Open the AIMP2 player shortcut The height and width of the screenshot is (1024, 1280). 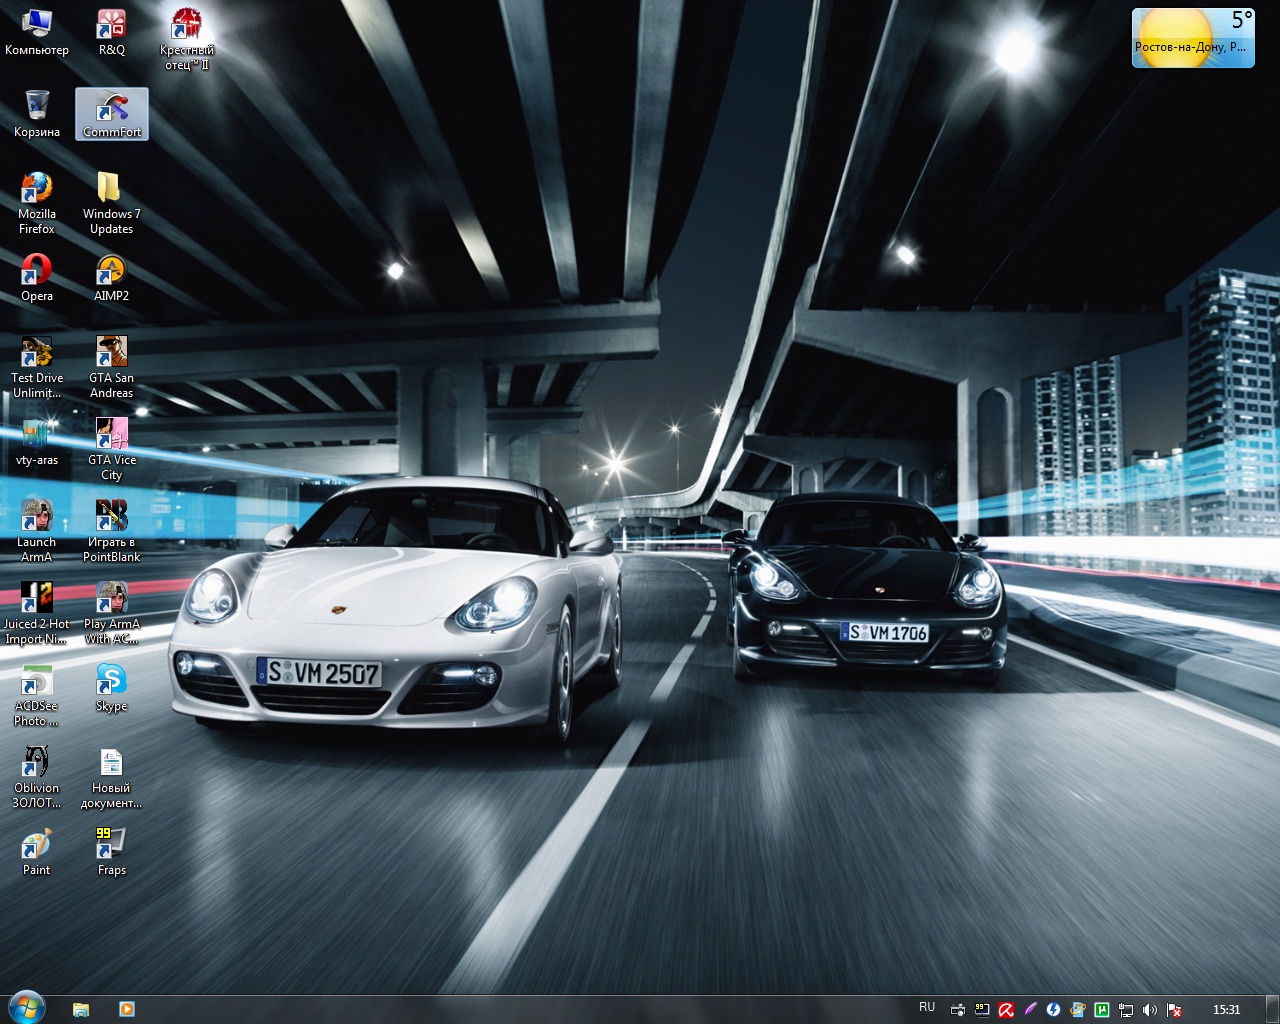111,278
